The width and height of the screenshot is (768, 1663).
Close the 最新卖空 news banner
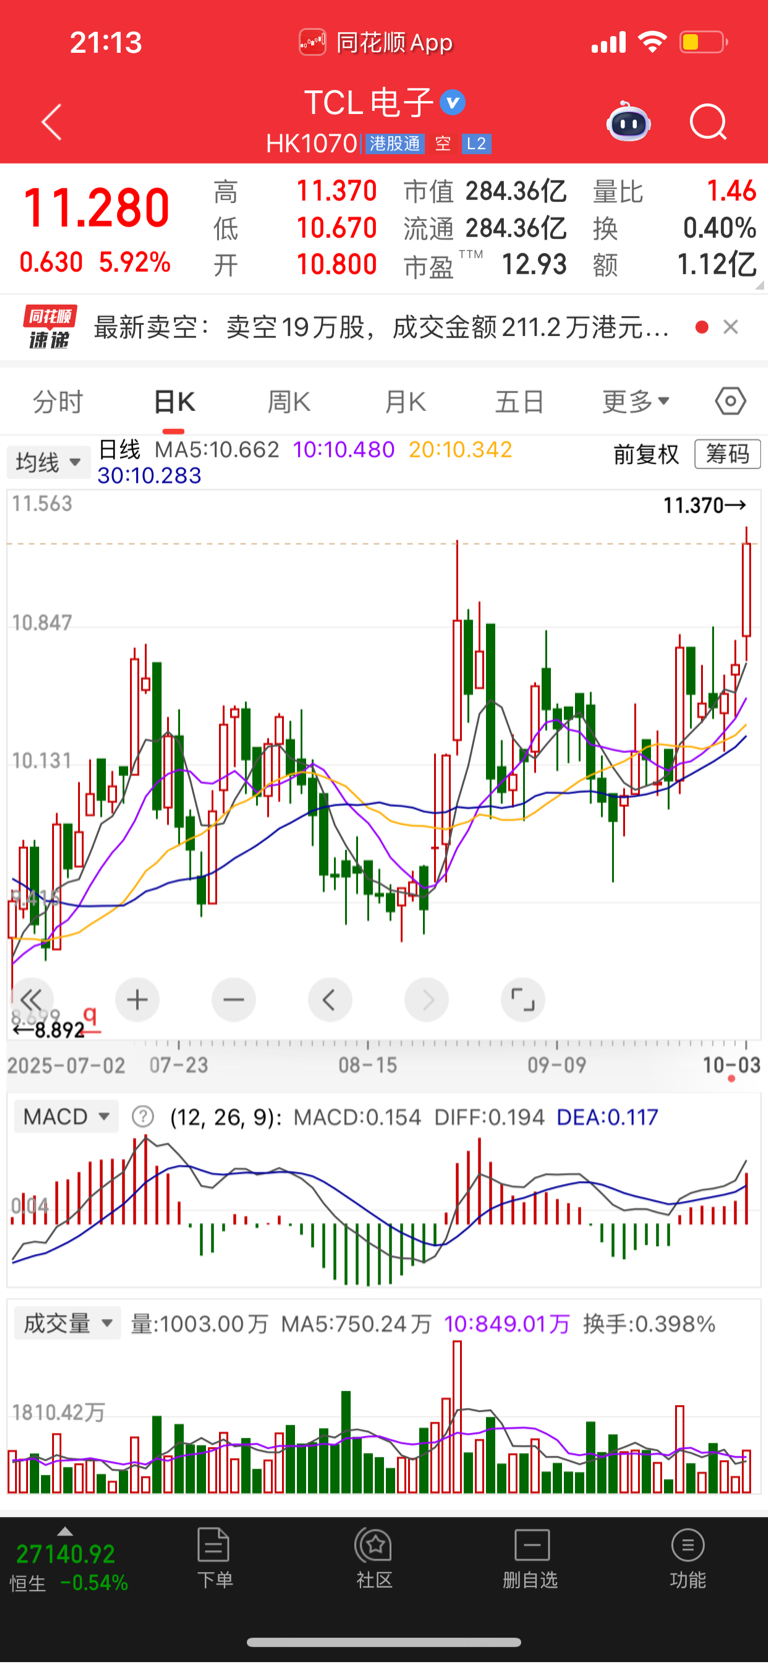[731, 327]
